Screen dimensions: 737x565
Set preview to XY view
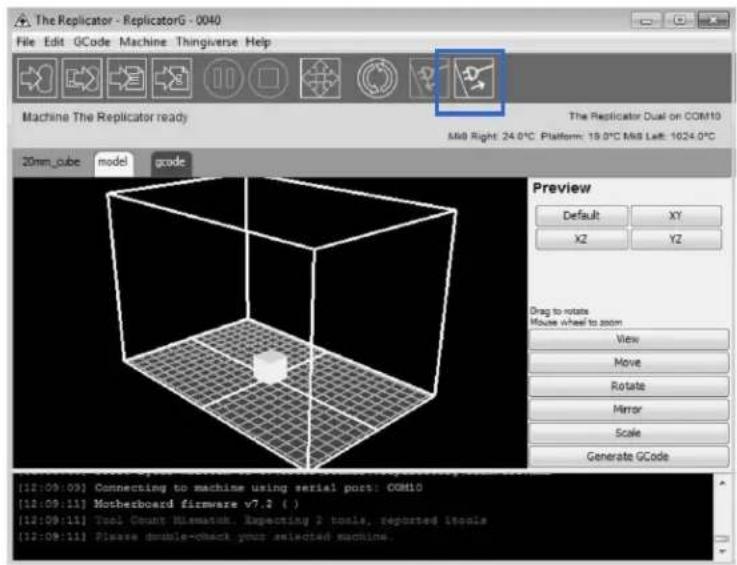click(676, 216)
